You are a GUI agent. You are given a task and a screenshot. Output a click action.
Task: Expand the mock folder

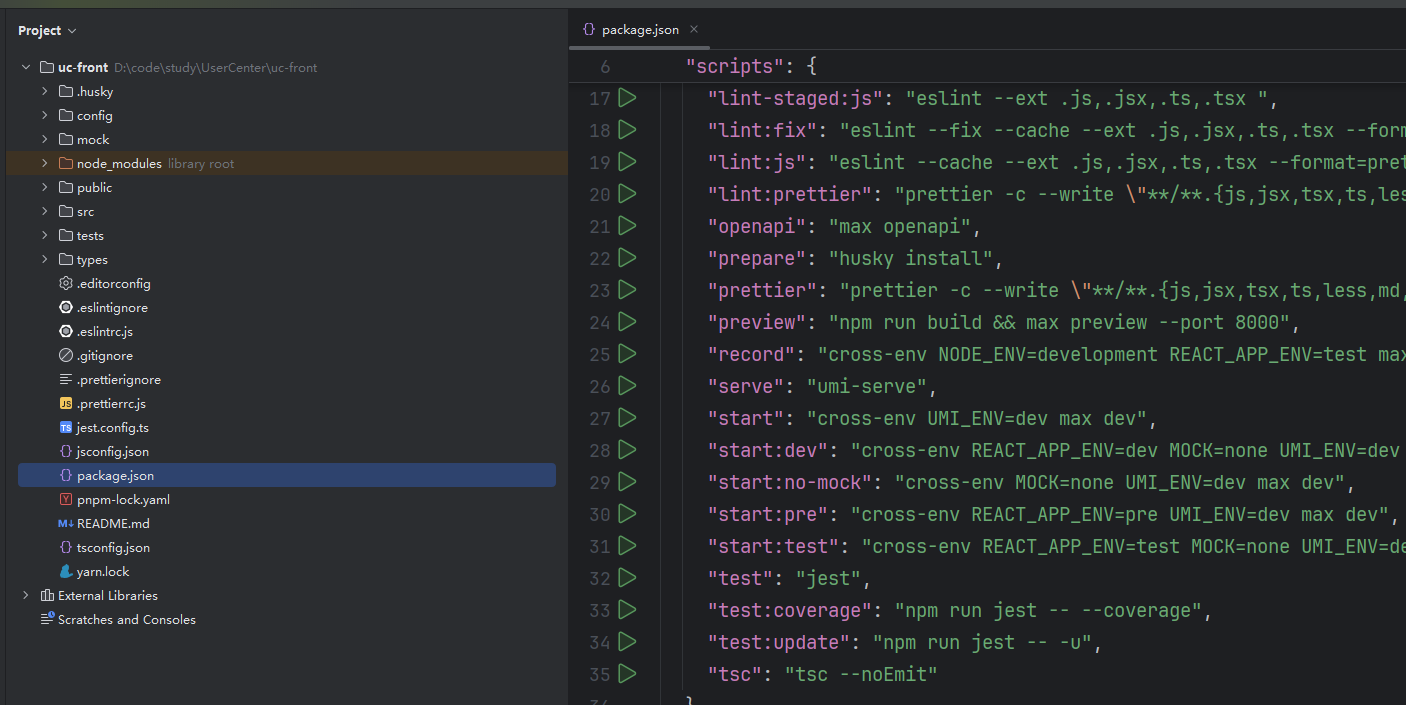click(45, 139)
